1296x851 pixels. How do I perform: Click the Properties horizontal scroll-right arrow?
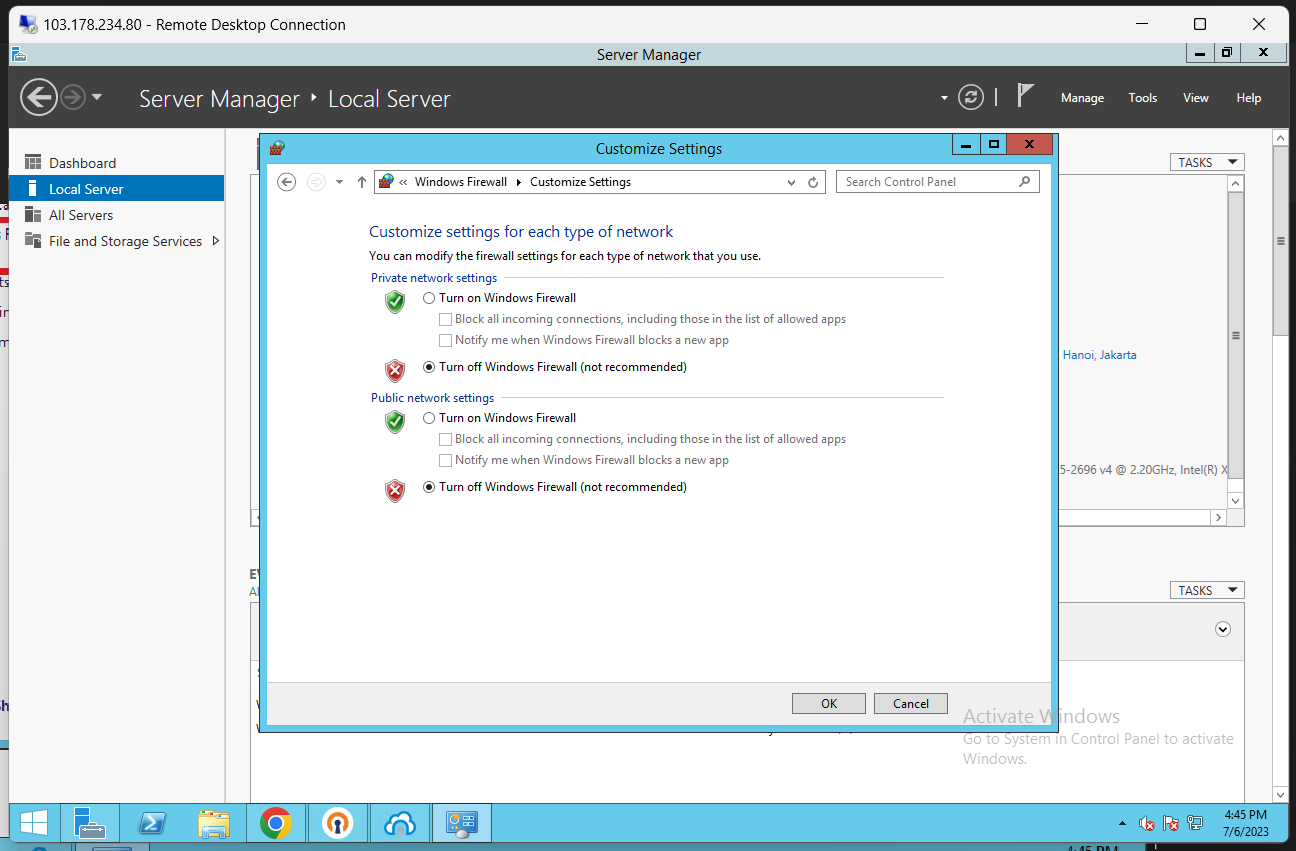(1218, 518)
